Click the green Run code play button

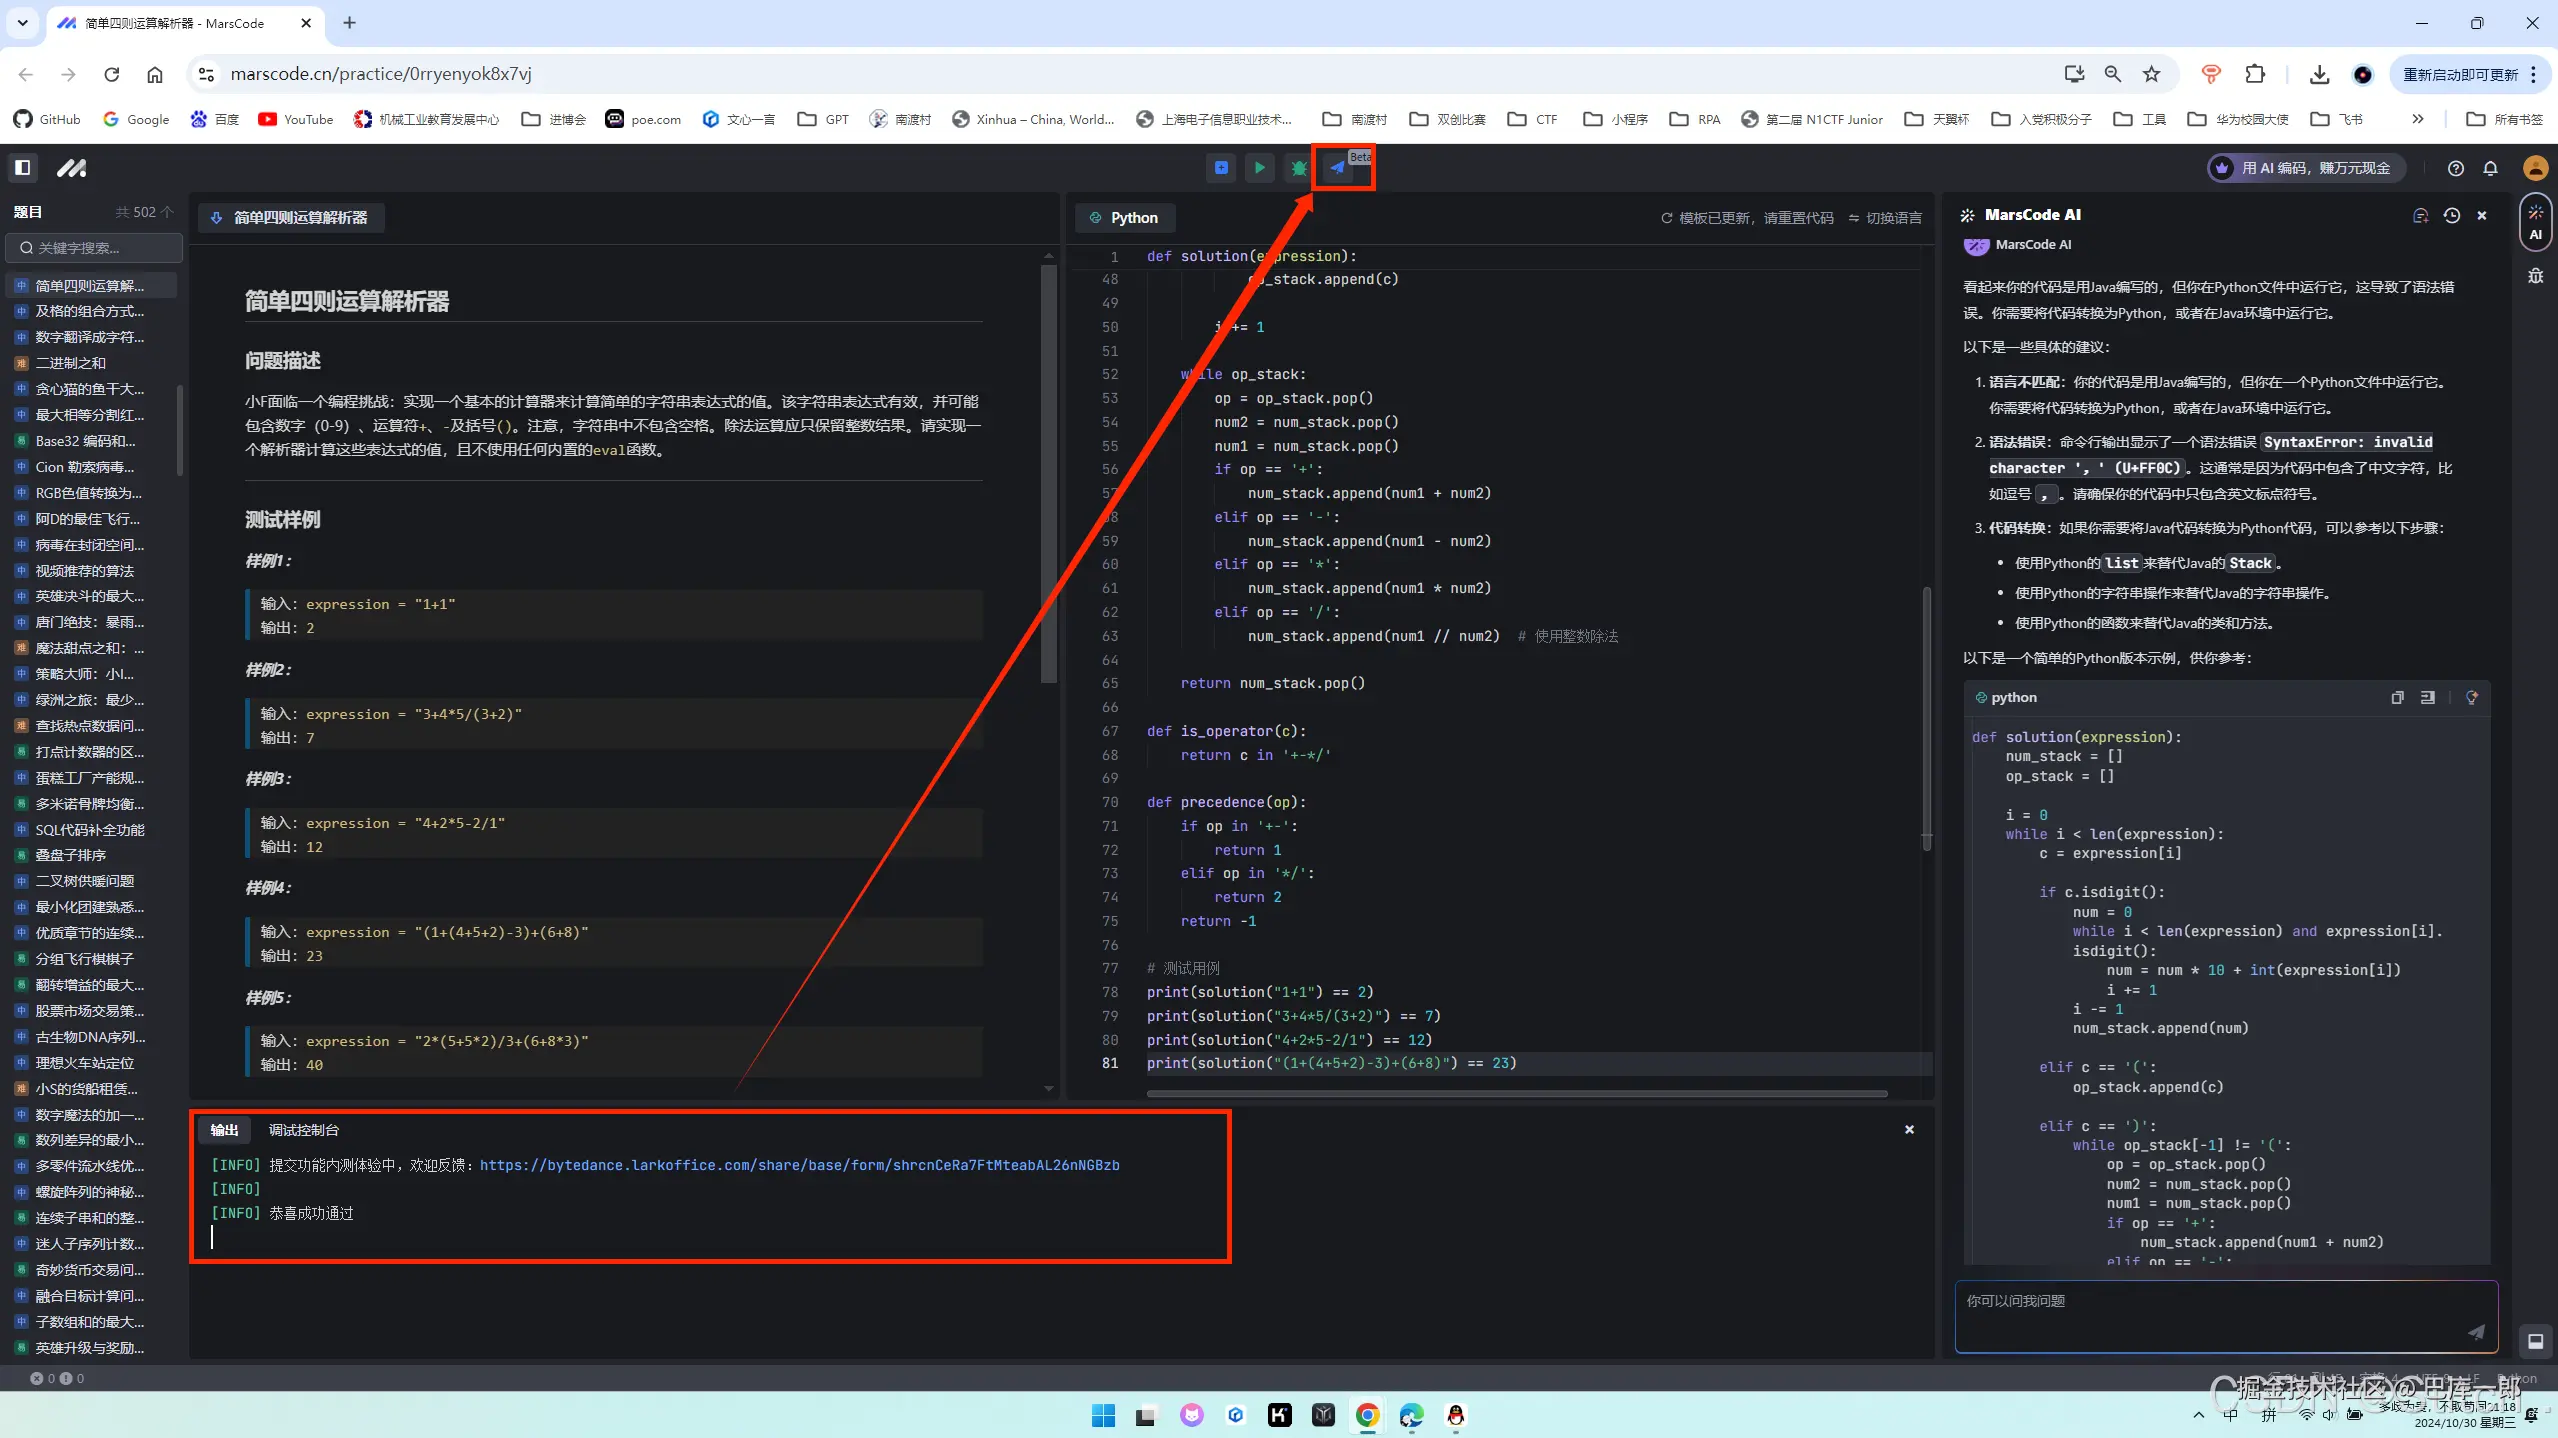coord(1259,168)
